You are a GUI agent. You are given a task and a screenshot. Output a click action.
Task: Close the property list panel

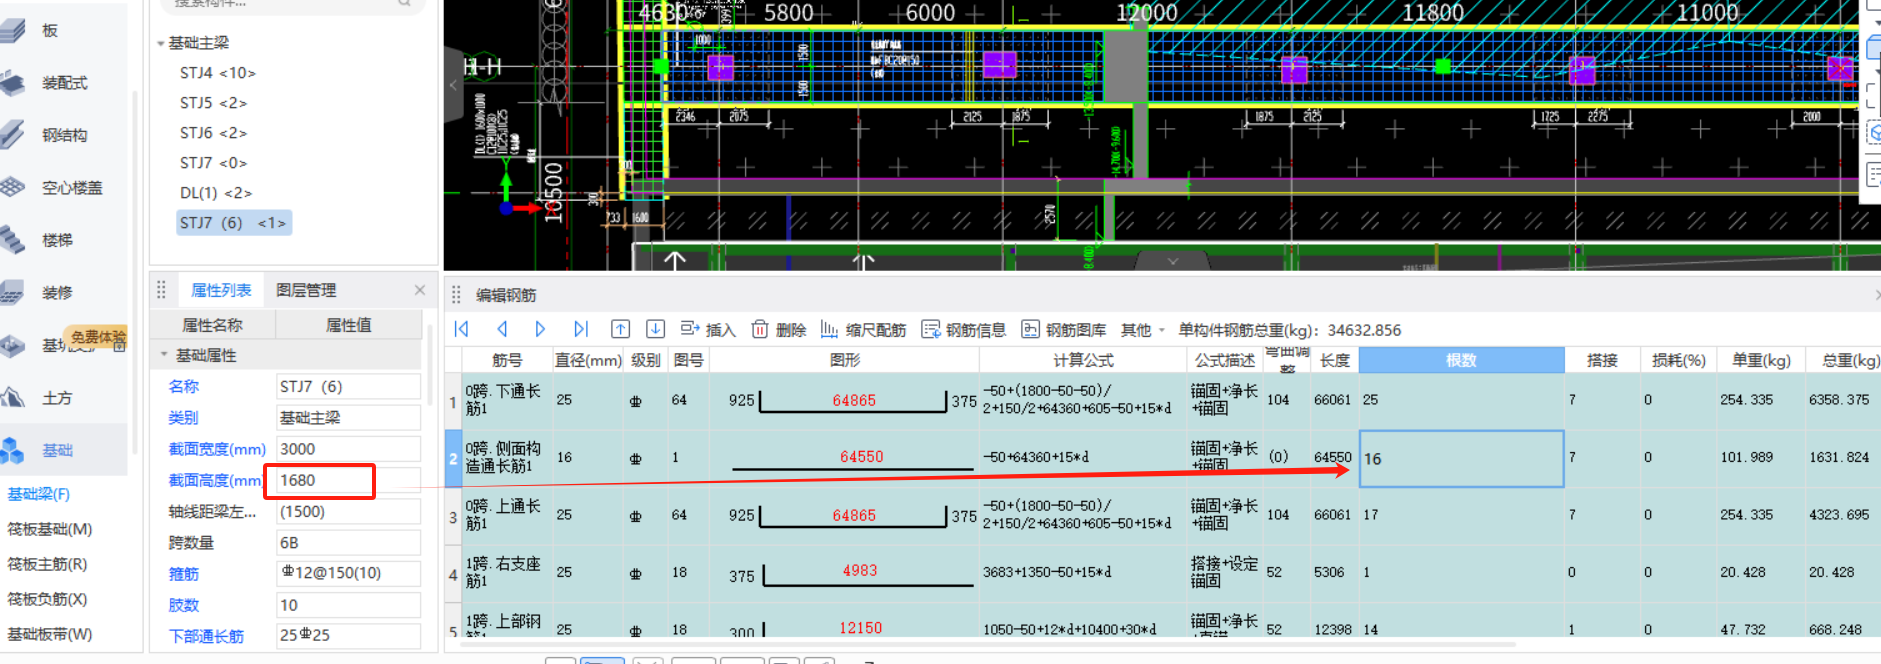click(x=420, y=290)
